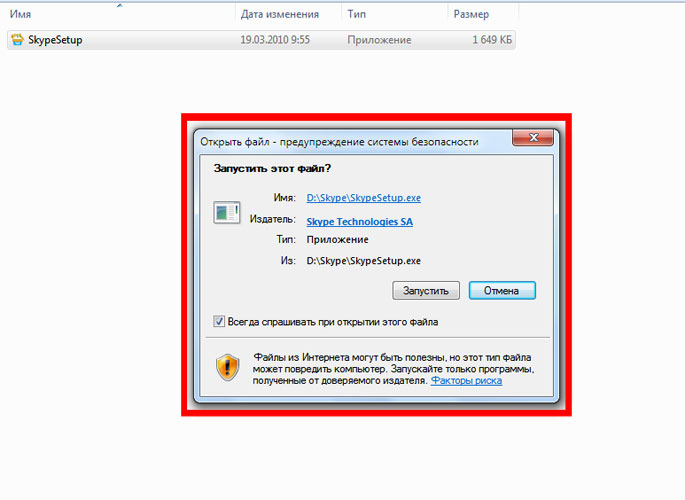Uncheck Всегда спрашивать при открытии этого файла
The height and width of the screenshot is (500, 685).
[219, 322]
